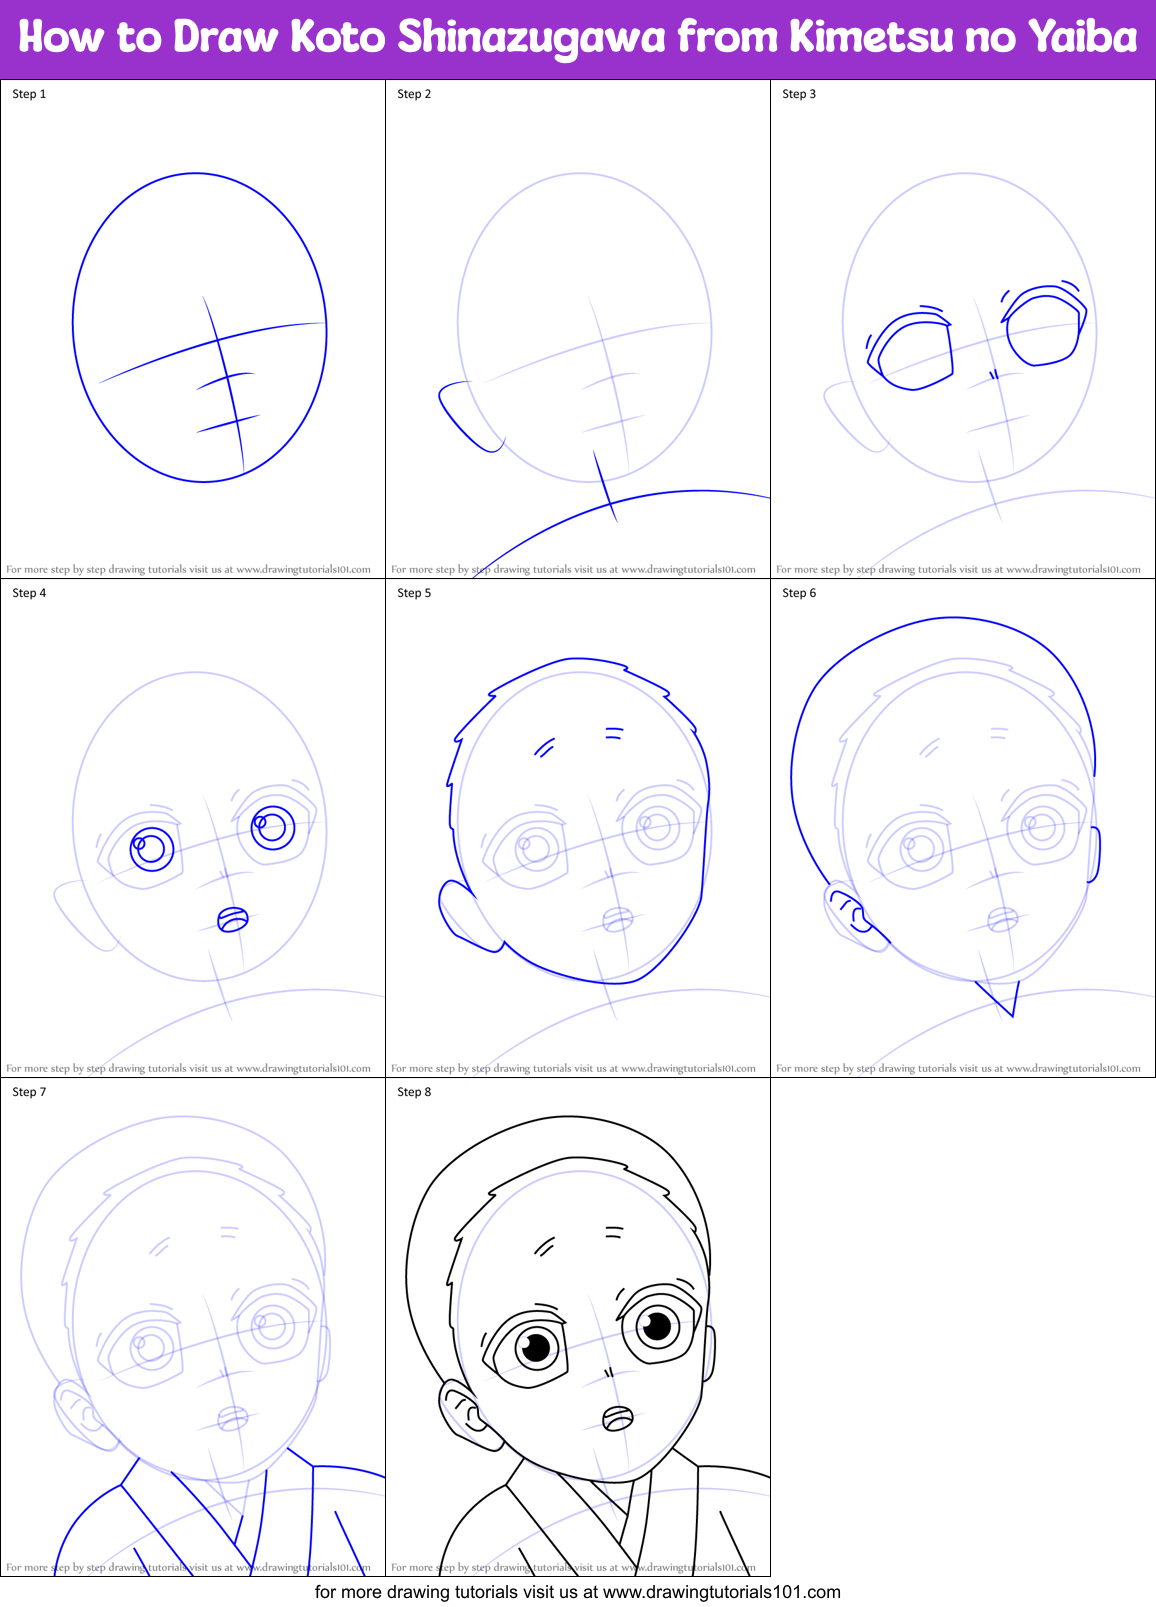1156x1607 pixels.
Task: Click the website credit text under Step 6
Action: 958,1068
